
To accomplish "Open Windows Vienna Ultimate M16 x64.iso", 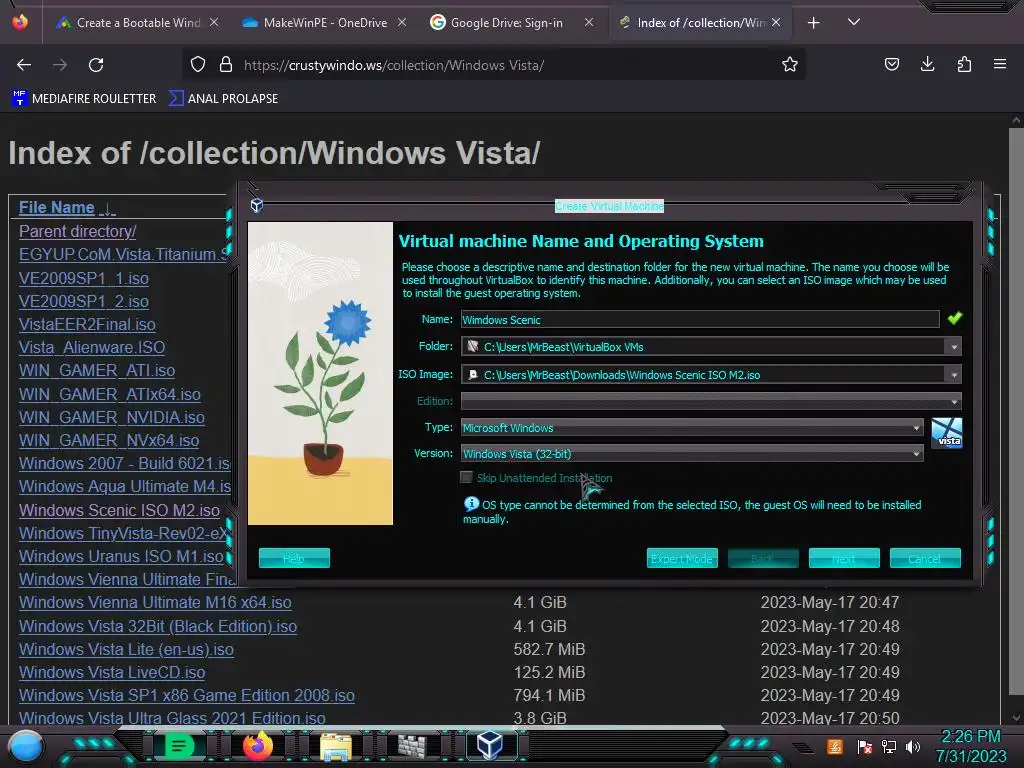I will 155,602.
